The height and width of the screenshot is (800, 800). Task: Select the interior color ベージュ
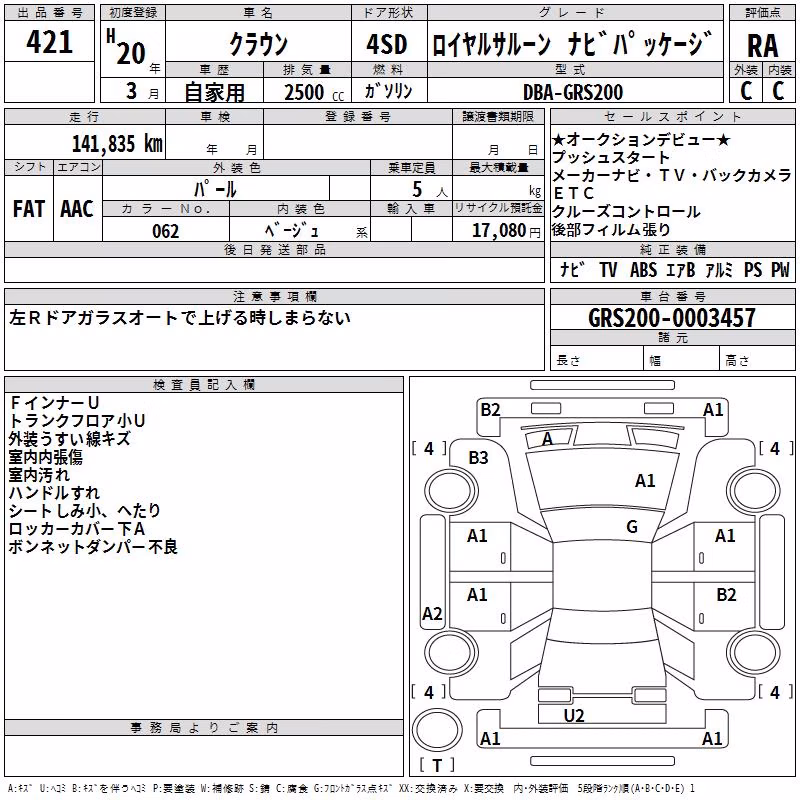291,231
